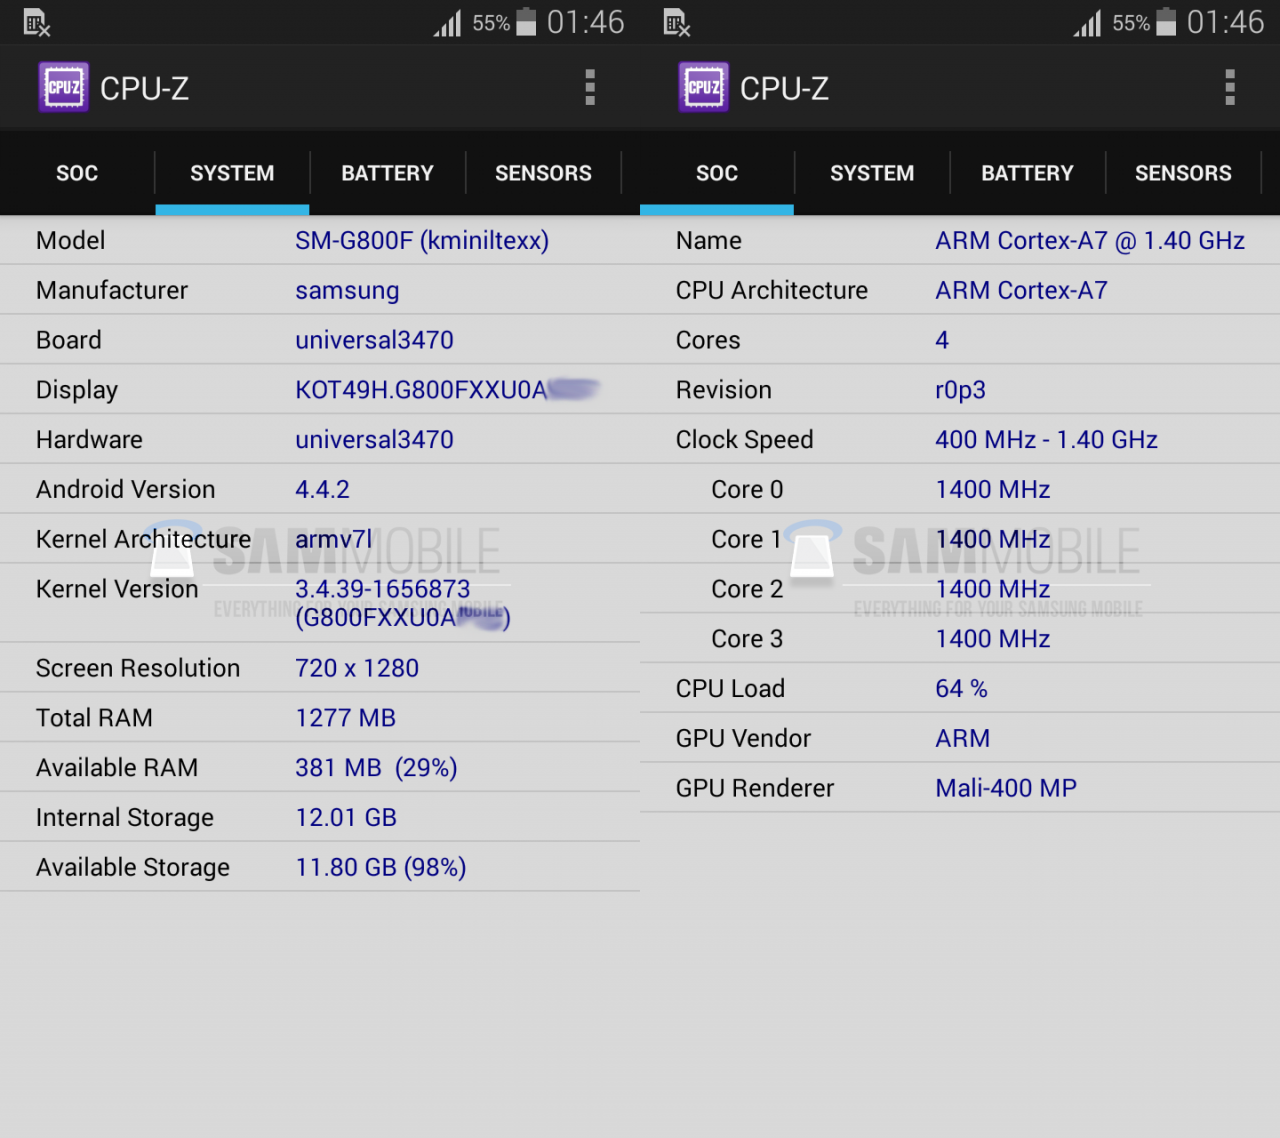The width and height of the screenshot is (1280, 1138).
Task: Tap clock 01:46 in left status bar
Action: pyautogui.click(x=585, y=22)
